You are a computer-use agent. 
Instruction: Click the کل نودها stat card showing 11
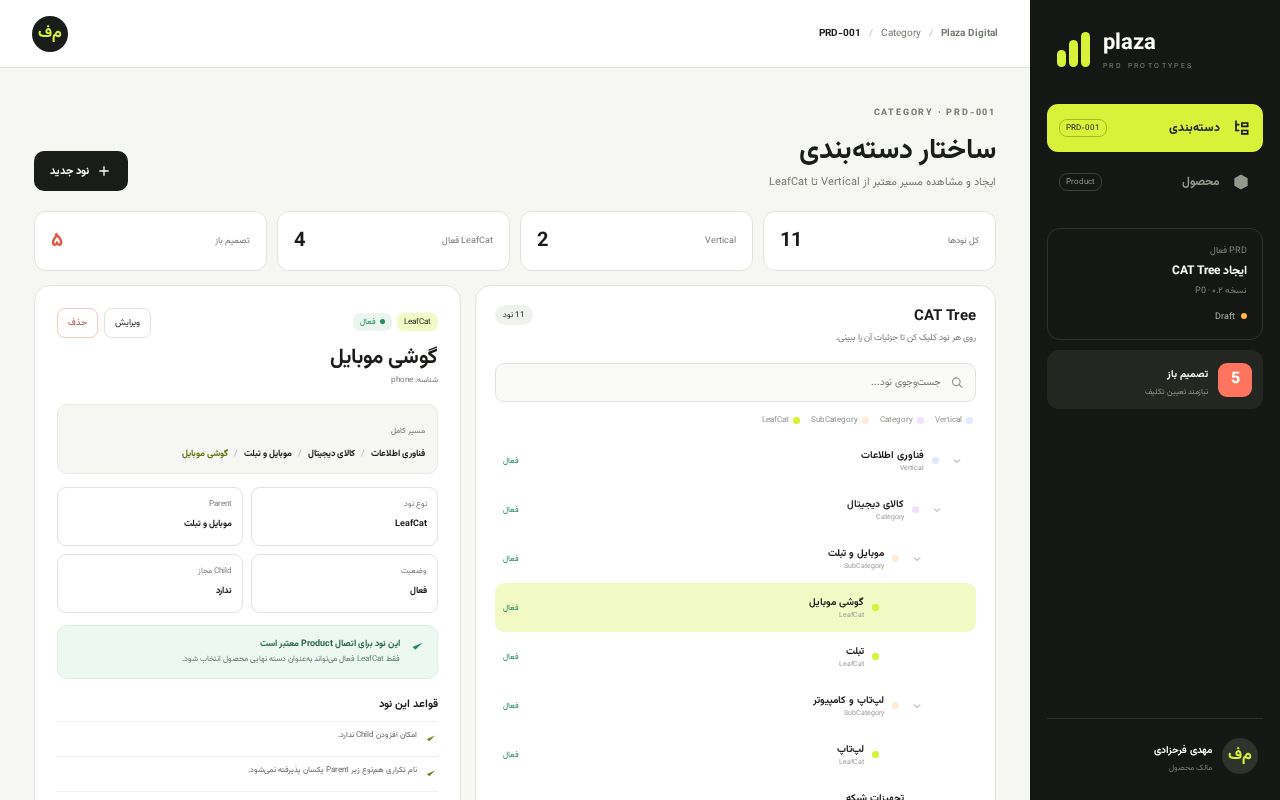coord(879,241)
